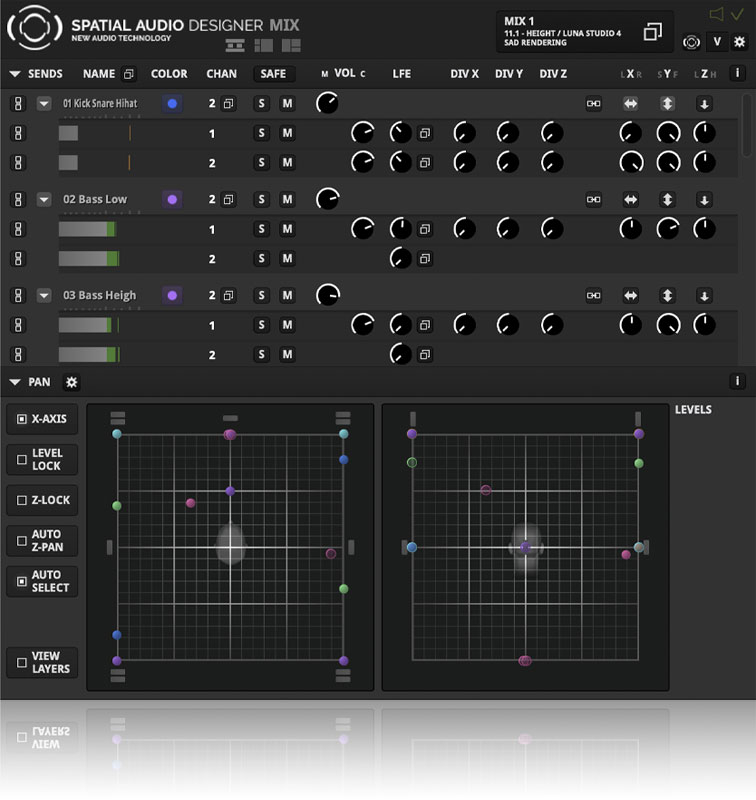Viewport: 756px width, 800px height.
Task: Click SENDS section info icon
Action: [738, 73]
